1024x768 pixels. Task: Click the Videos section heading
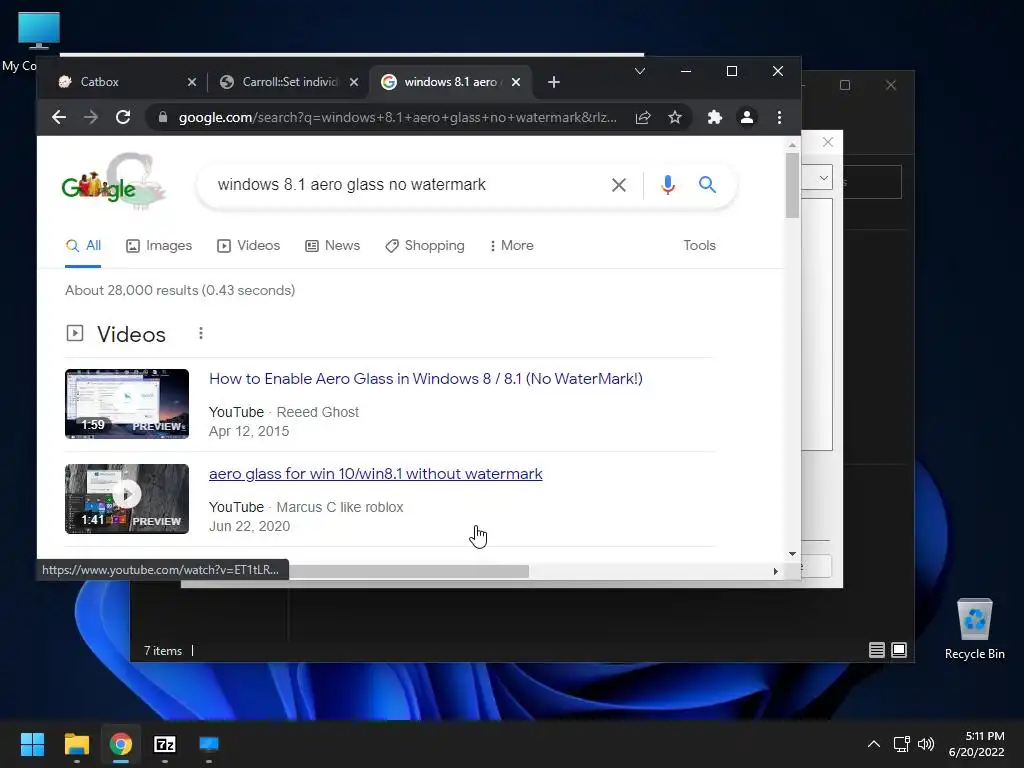point(131,334)
